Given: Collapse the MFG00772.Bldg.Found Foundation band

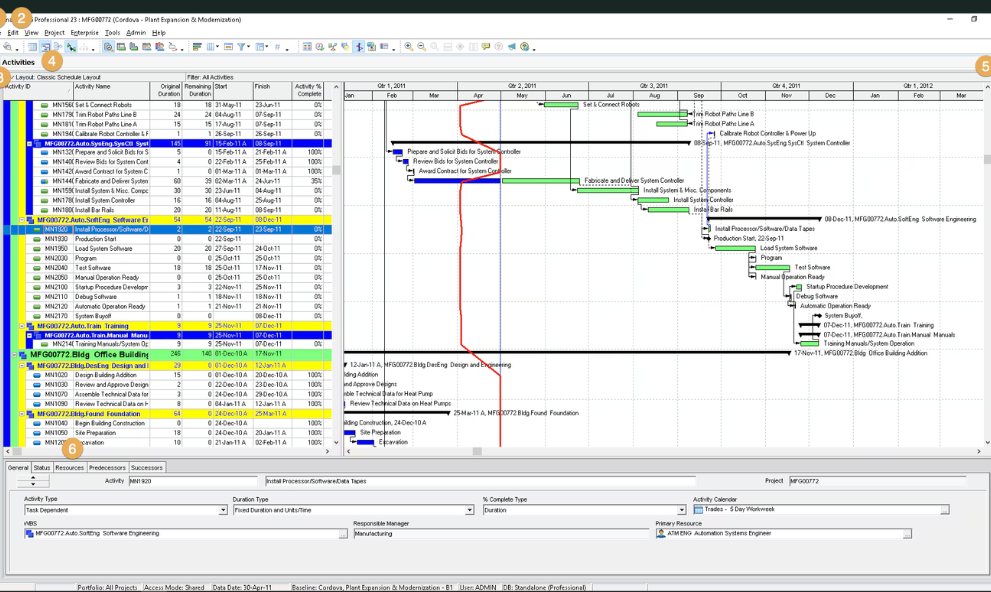Looking at the screenshot, I should tap(21, 414).
